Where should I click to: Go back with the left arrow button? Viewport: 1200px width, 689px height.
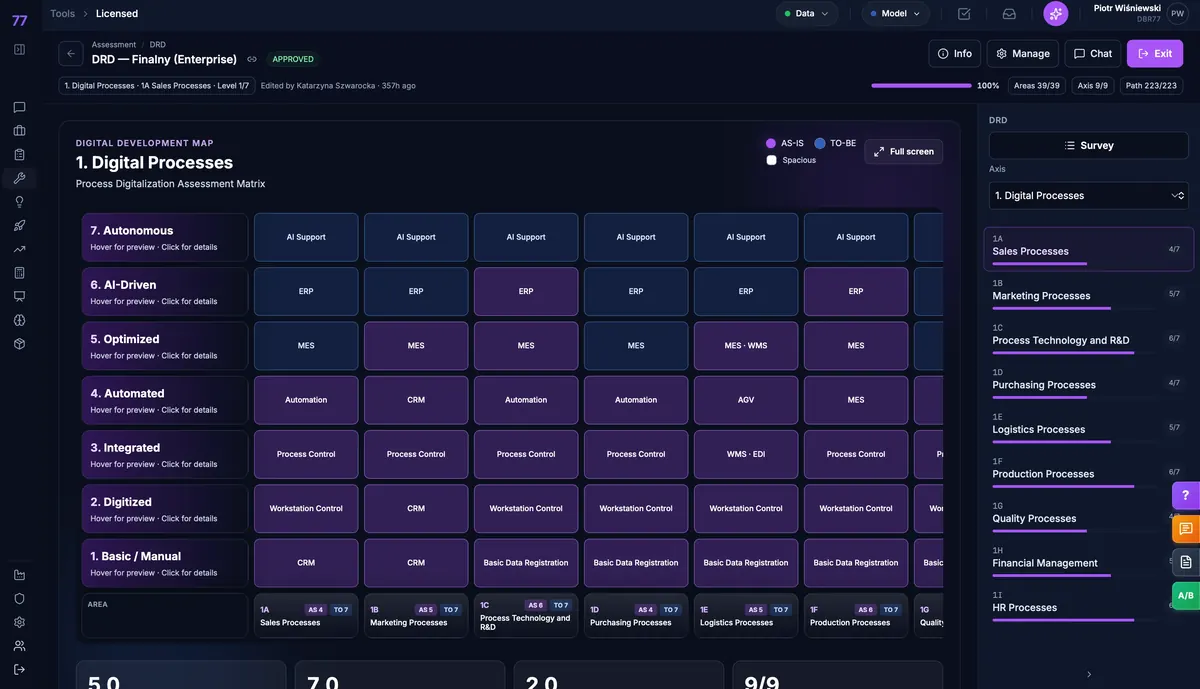(71, 54)
